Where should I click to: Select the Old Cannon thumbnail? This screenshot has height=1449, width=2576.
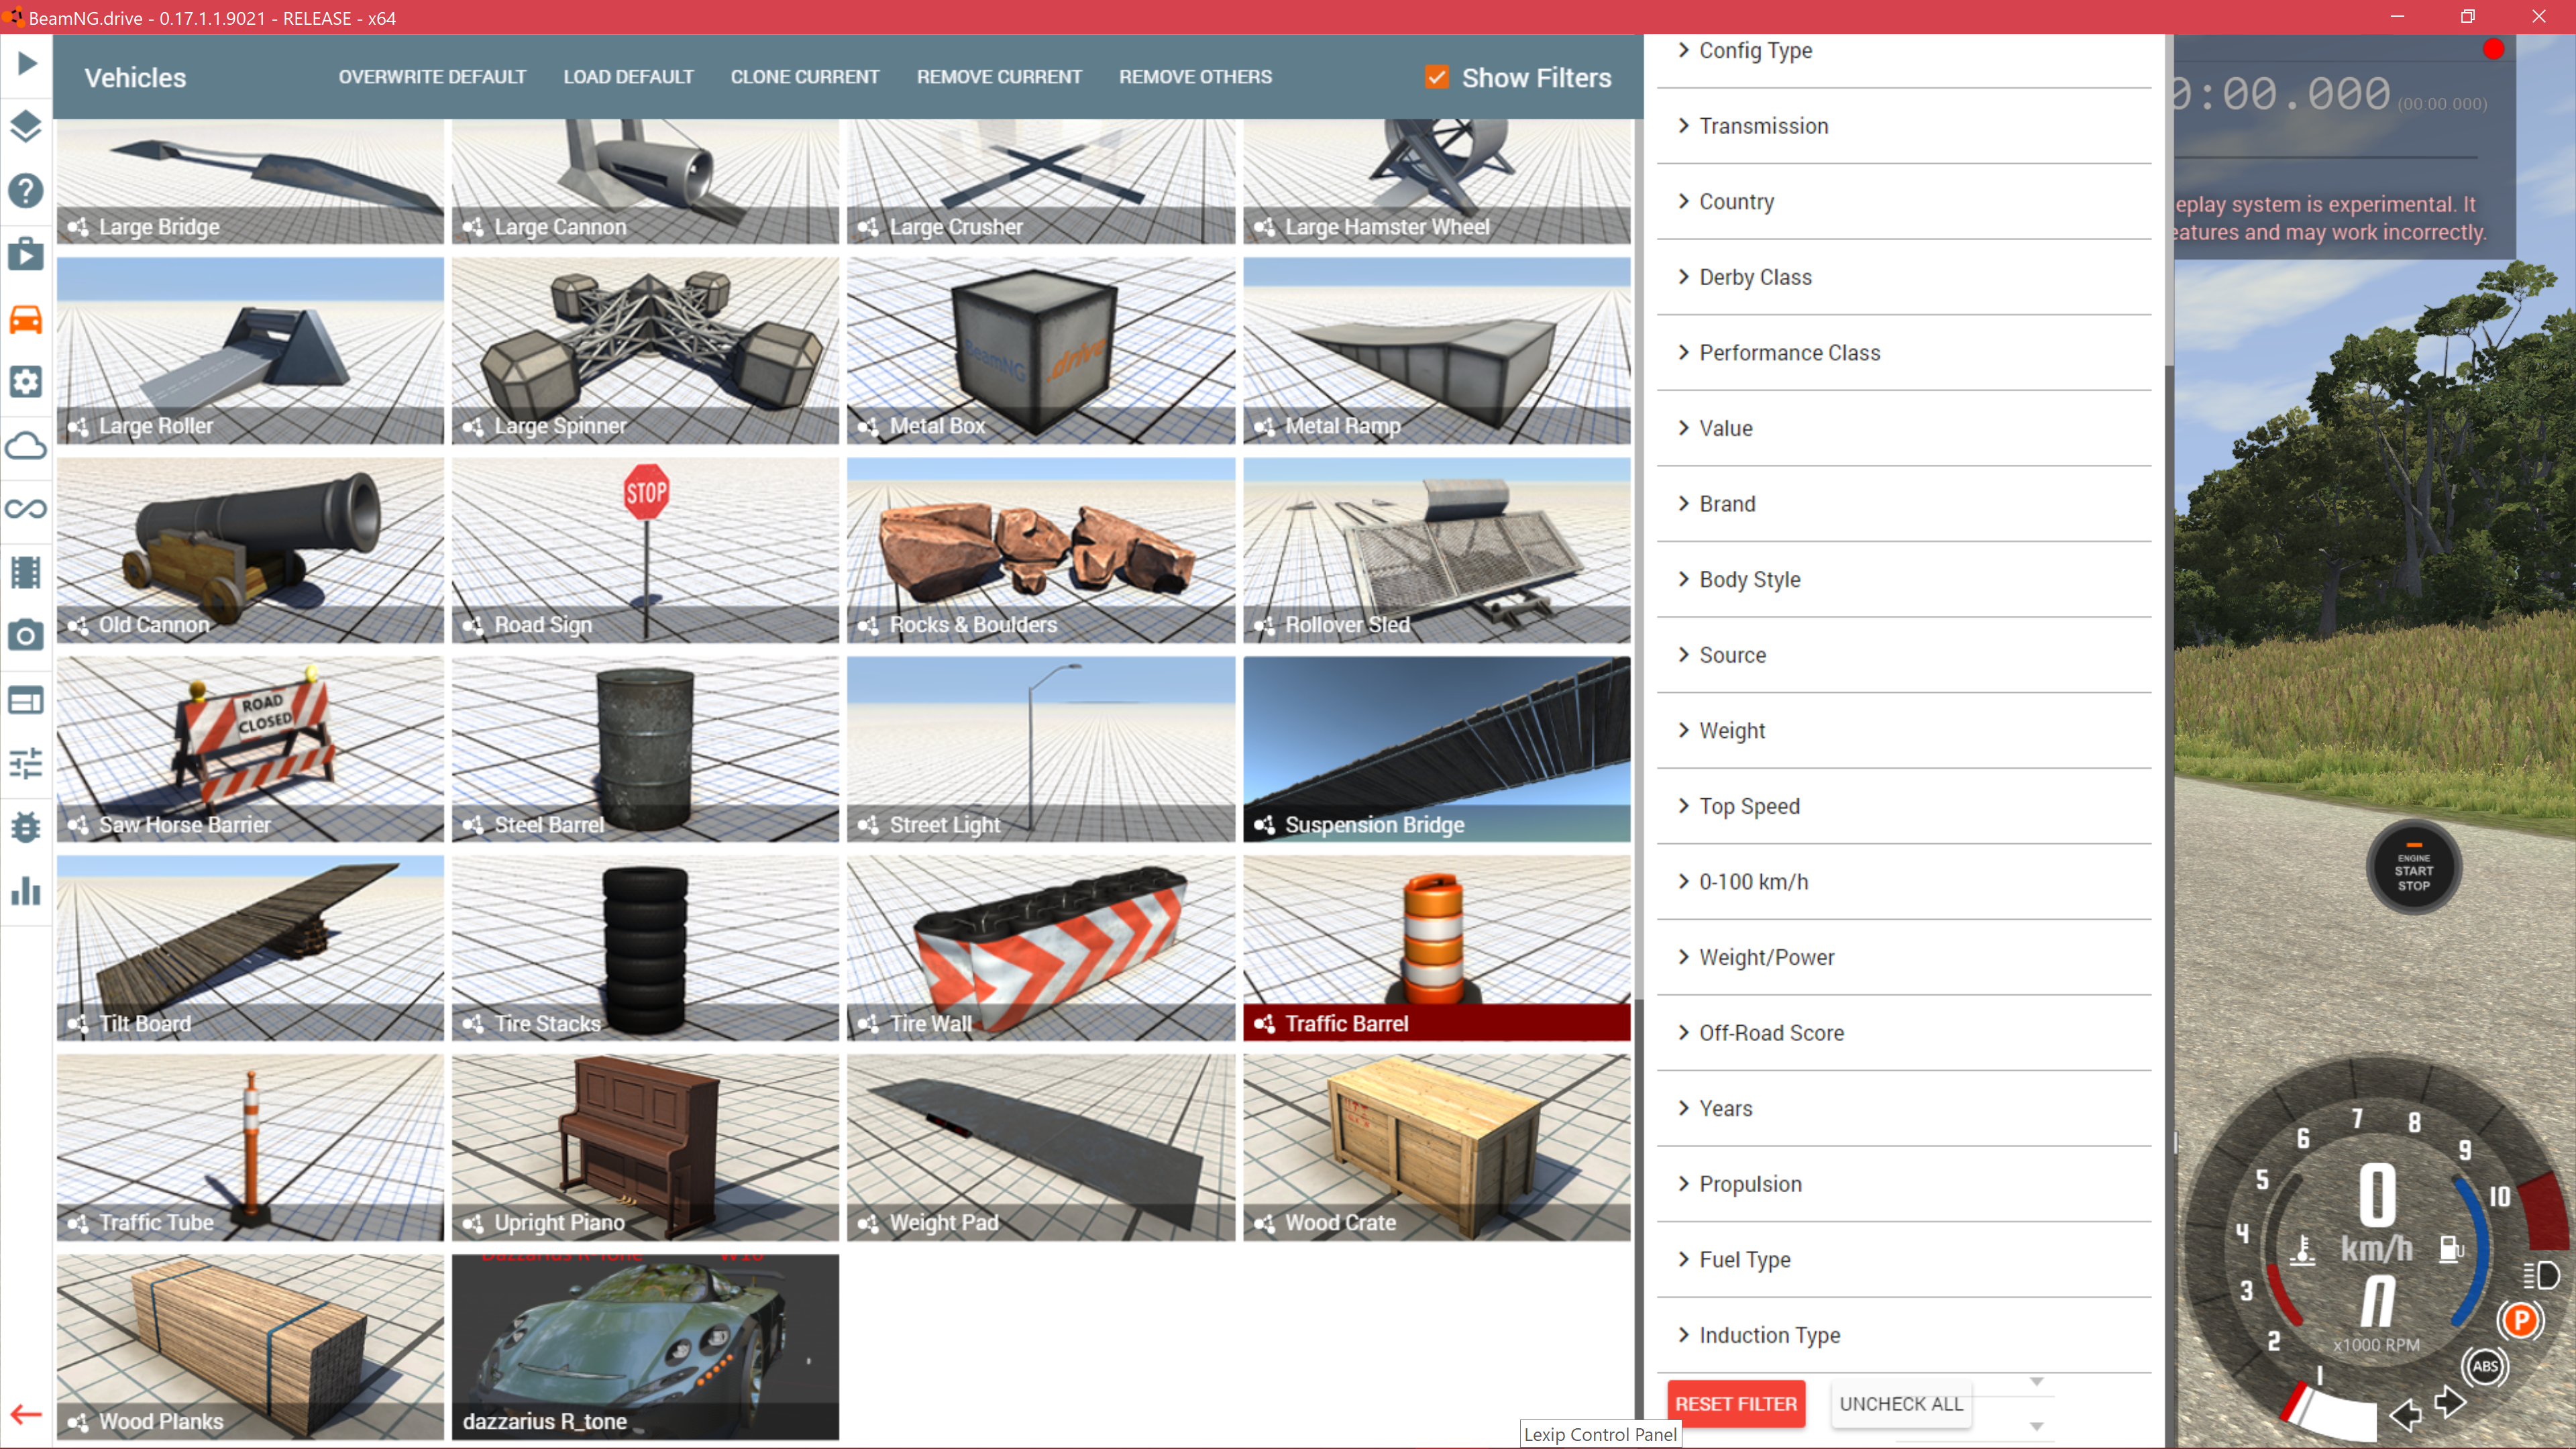250,550
